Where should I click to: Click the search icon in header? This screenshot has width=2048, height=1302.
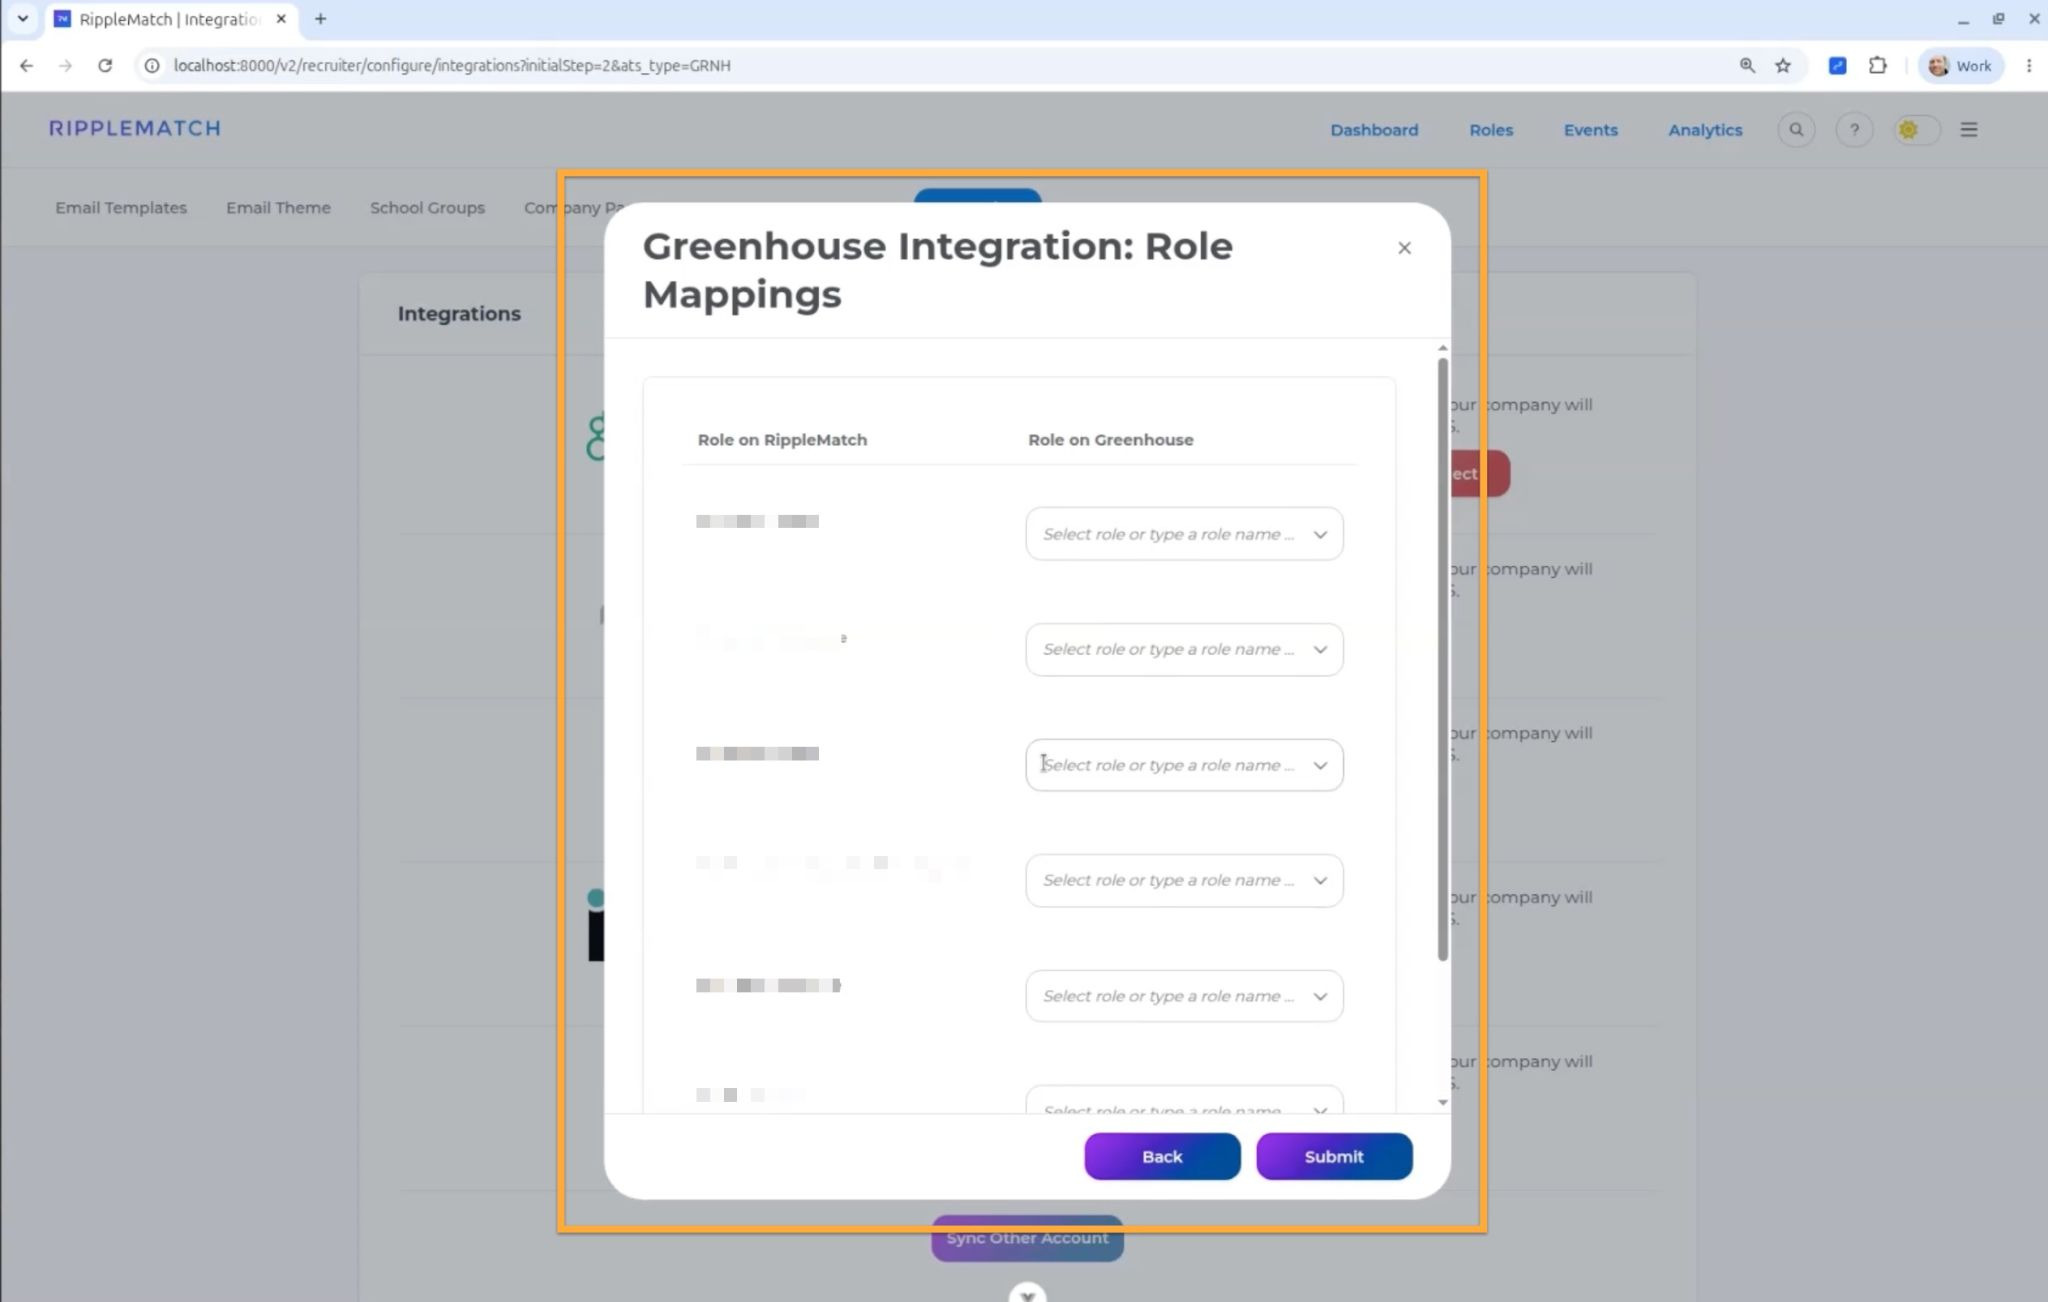[1796, 129]
